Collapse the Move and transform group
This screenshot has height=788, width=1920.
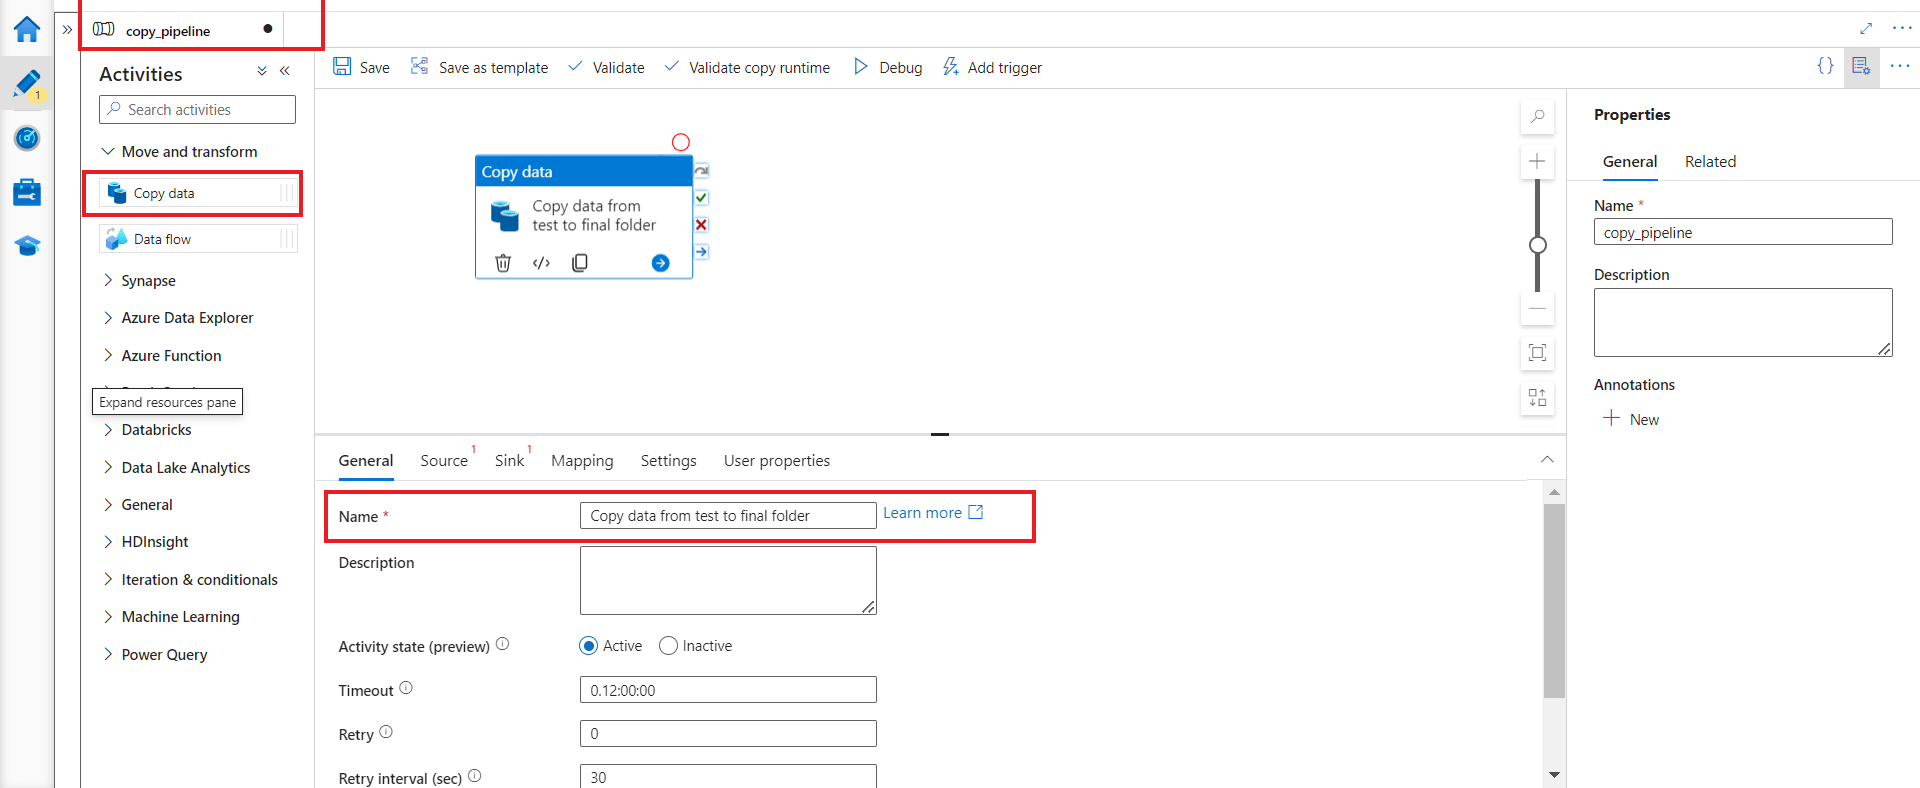pos(108,152)
